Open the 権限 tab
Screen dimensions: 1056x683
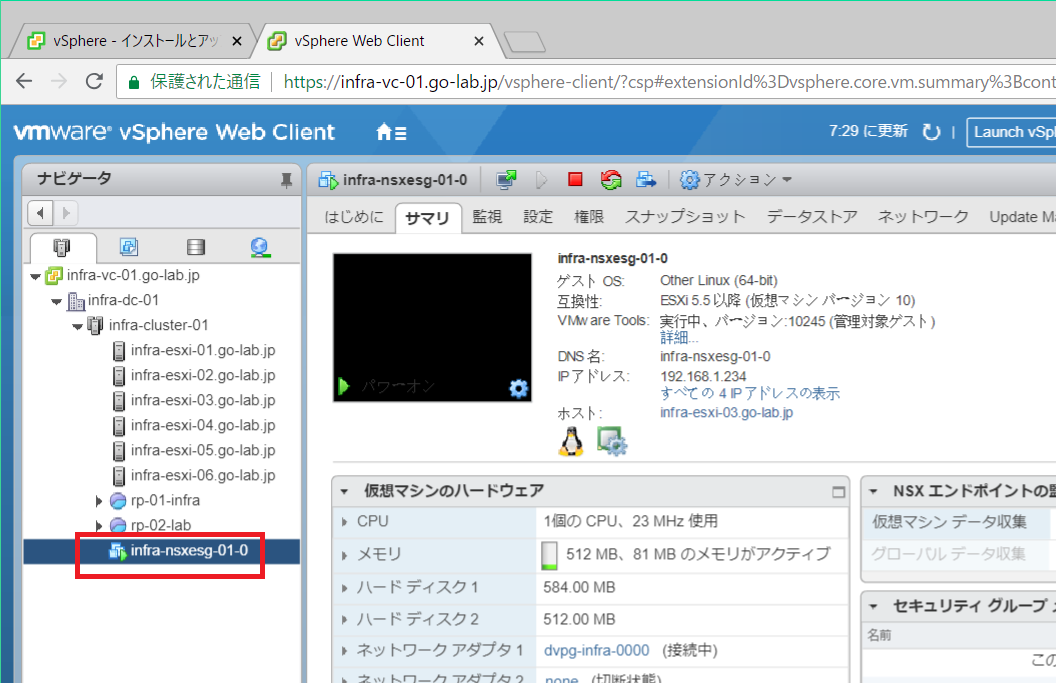(589, 217)
